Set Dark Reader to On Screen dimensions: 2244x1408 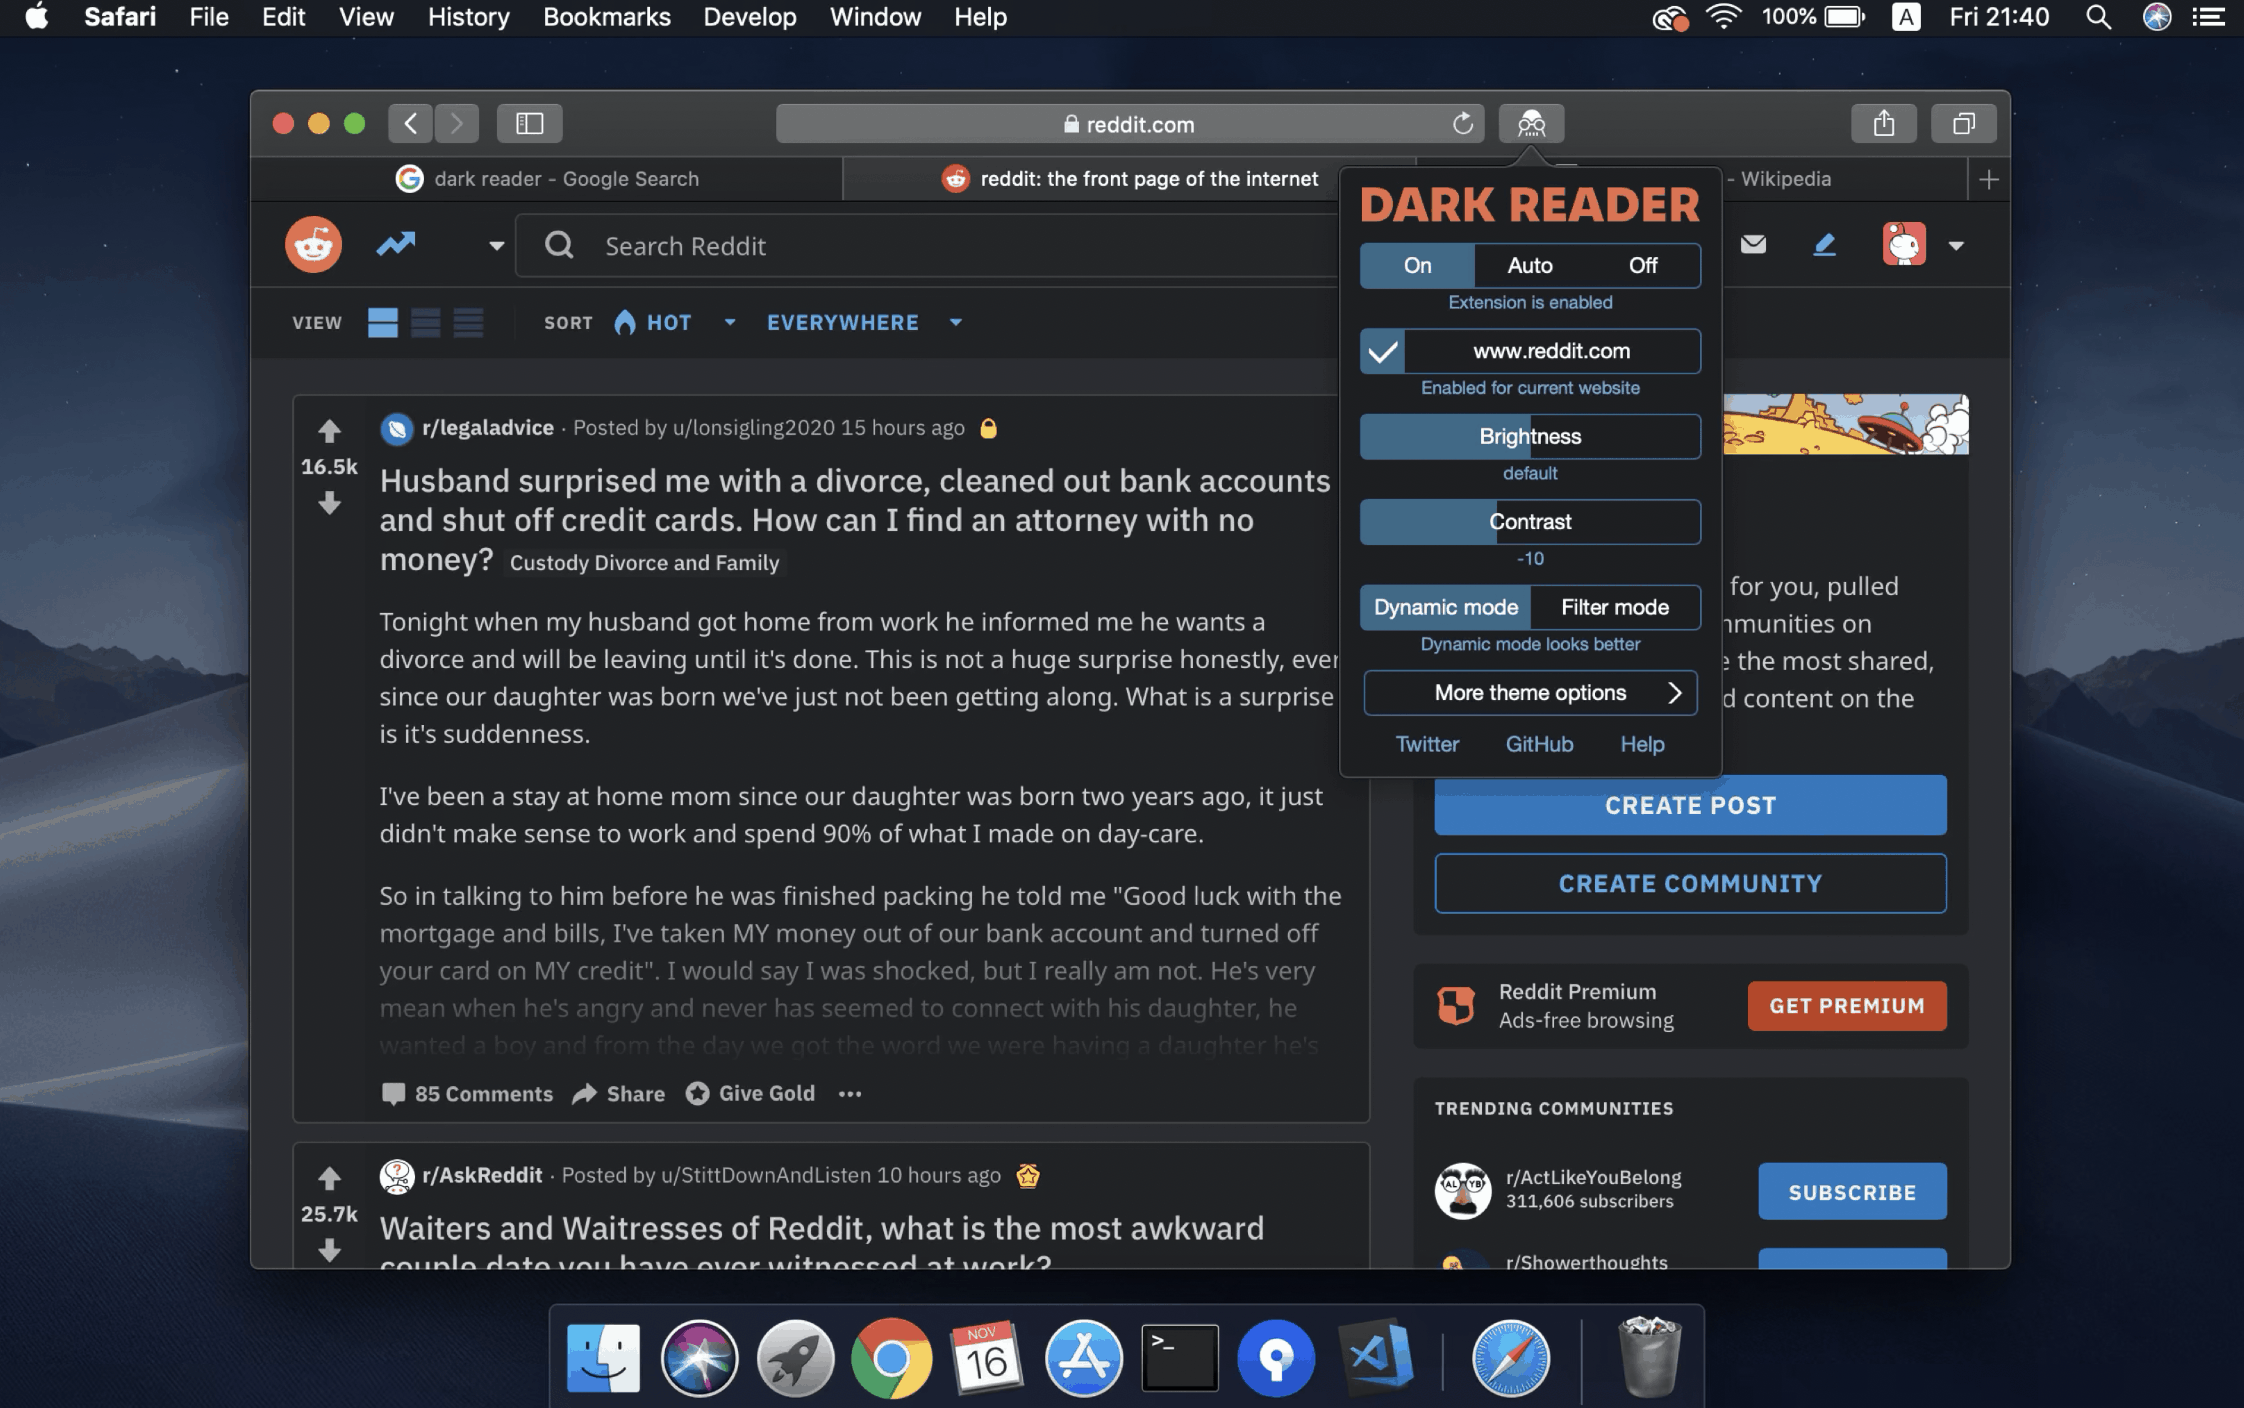pyautogui.click(x=1417, y=266)
